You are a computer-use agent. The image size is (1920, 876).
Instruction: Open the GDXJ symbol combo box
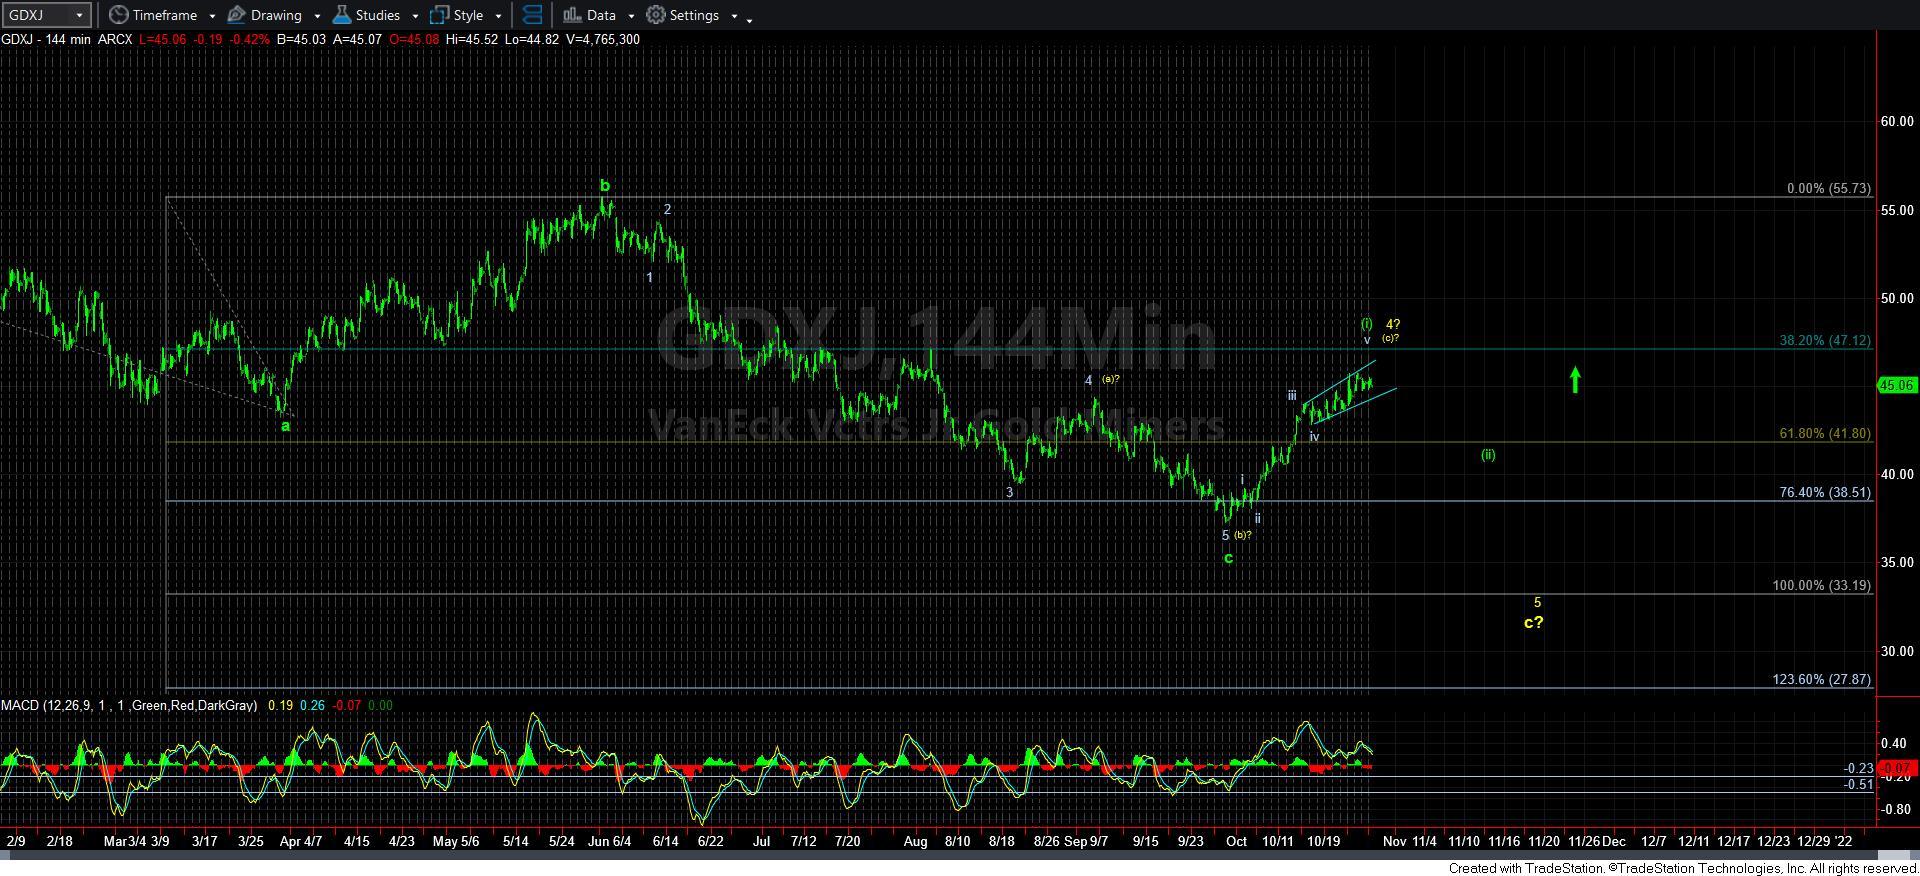tap(46, 15)
